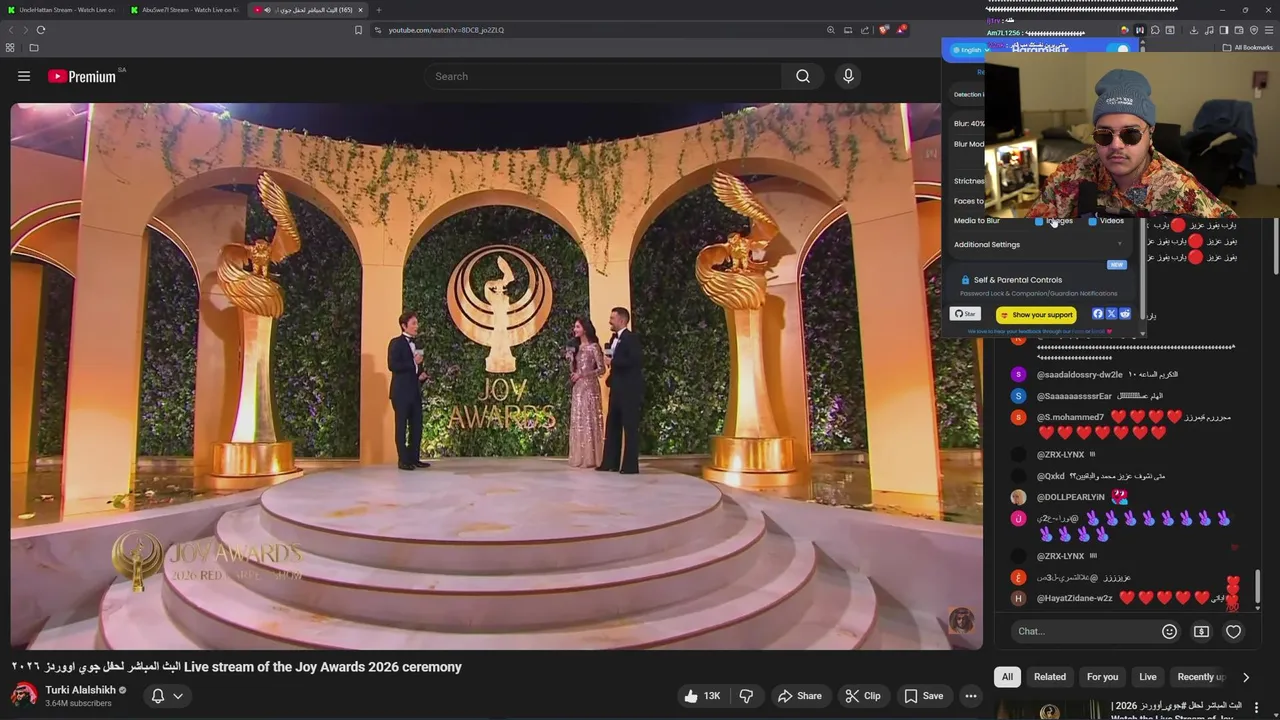Close the active YouTube browser tab

pos(360,10)
